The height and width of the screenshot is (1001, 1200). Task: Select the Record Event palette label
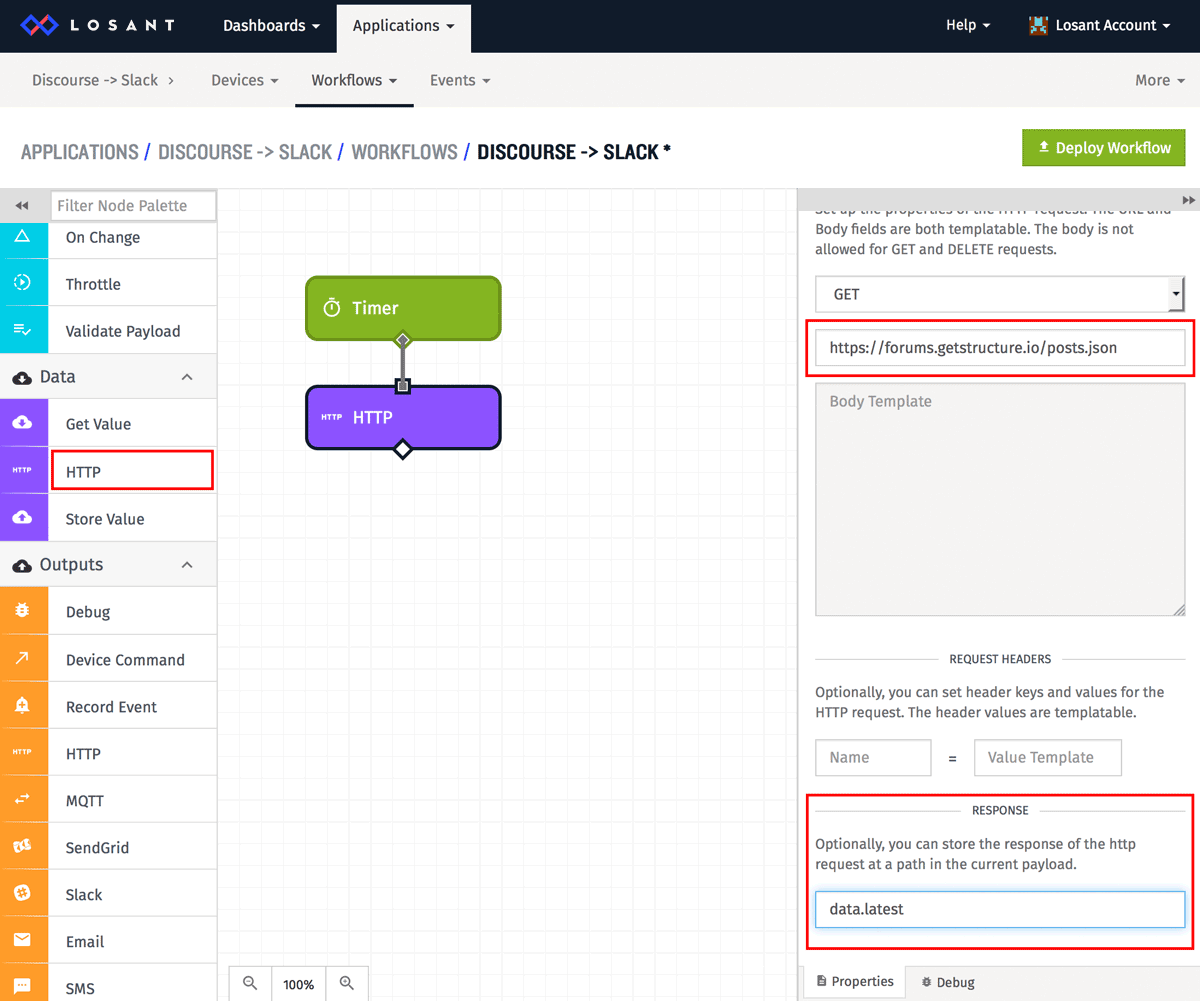coord(111,707)
